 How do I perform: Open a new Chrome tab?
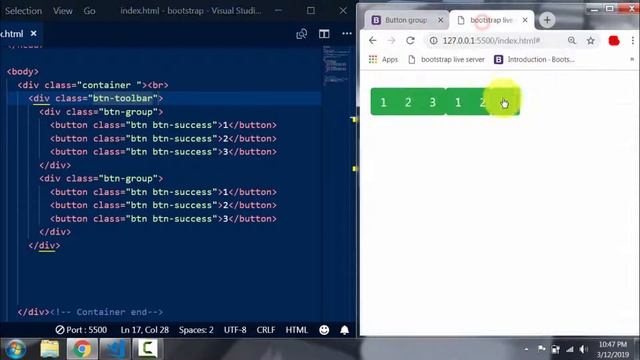[x=547, y=20]
